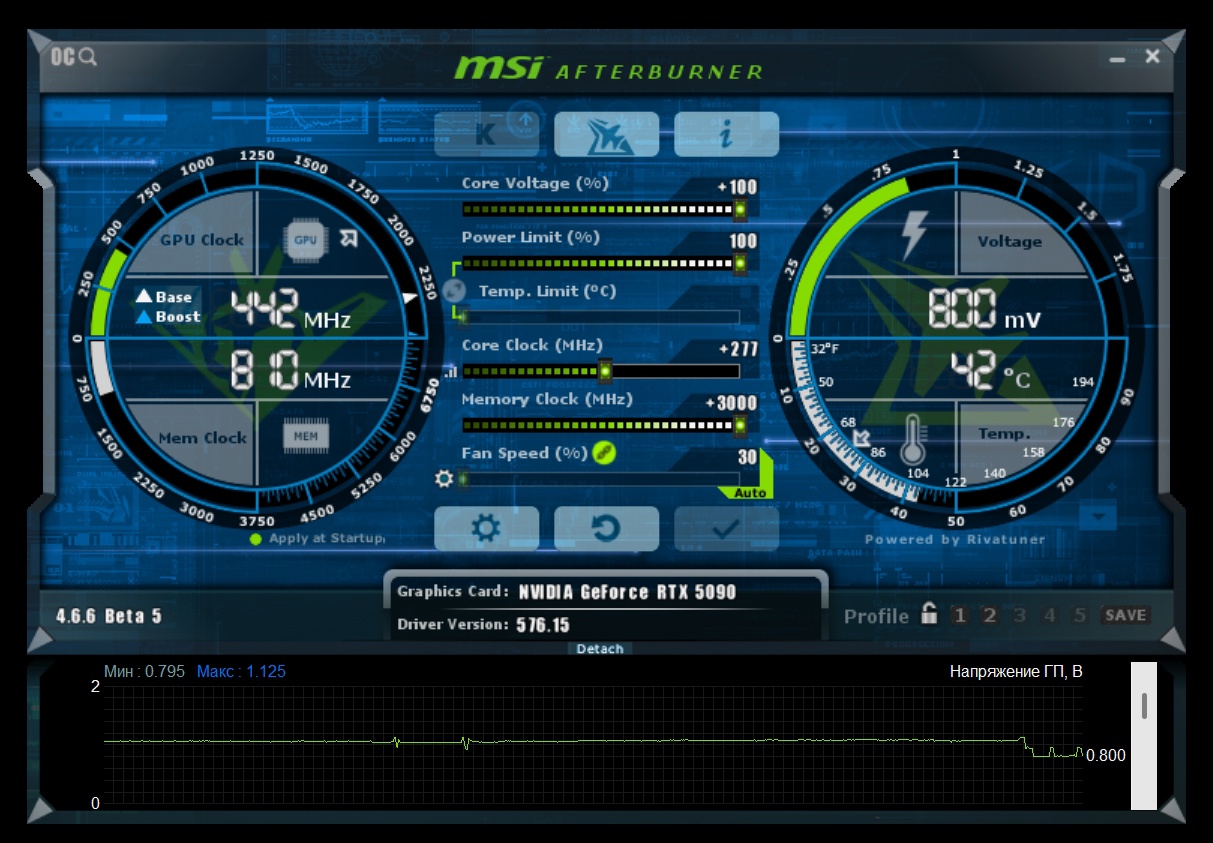1213x843 pixels.
Task: Click the Напряжение ГП, В graph title
Action: 1016,672
